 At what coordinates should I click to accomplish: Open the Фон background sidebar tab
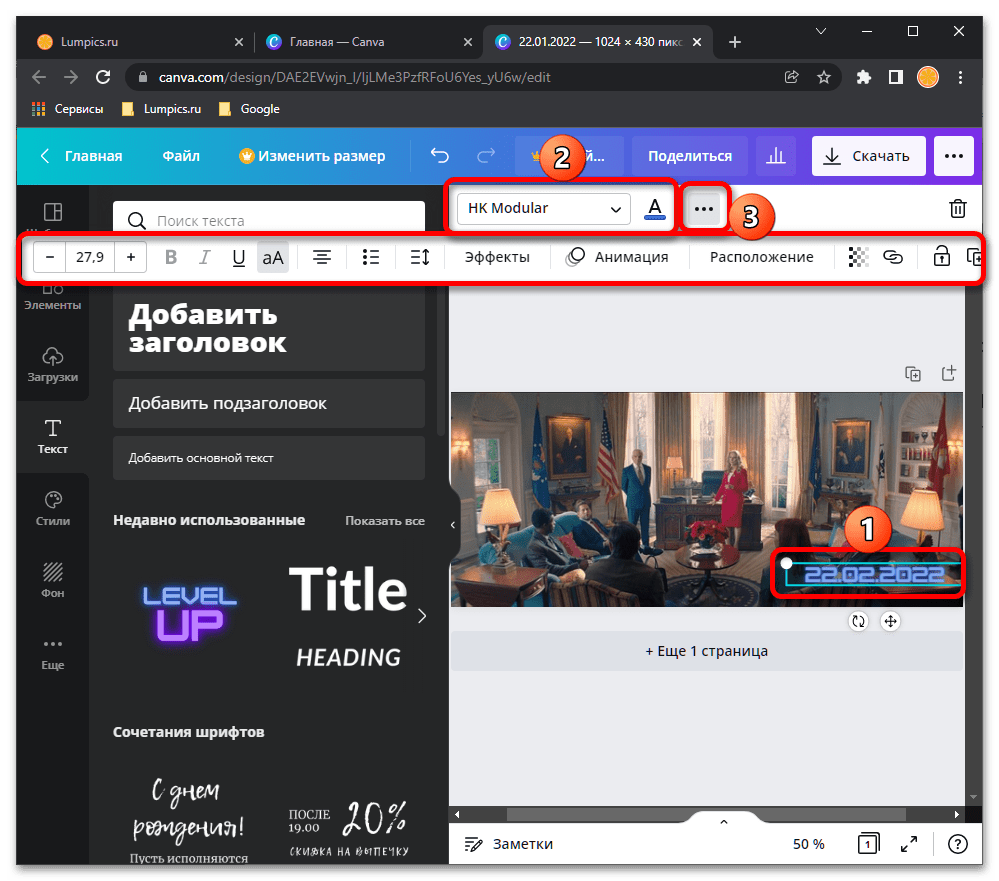click(x=53, y=580)
